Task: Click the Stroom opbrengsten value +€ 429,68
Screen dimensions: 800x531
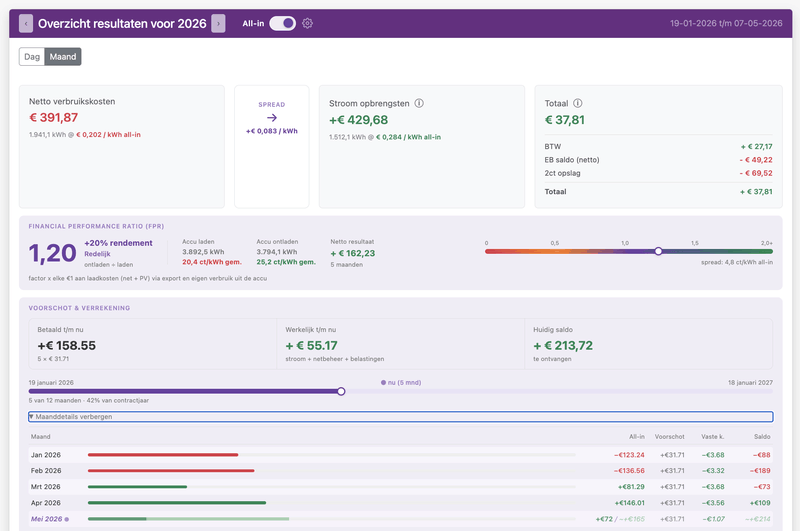Action: [x=358, y=120]
